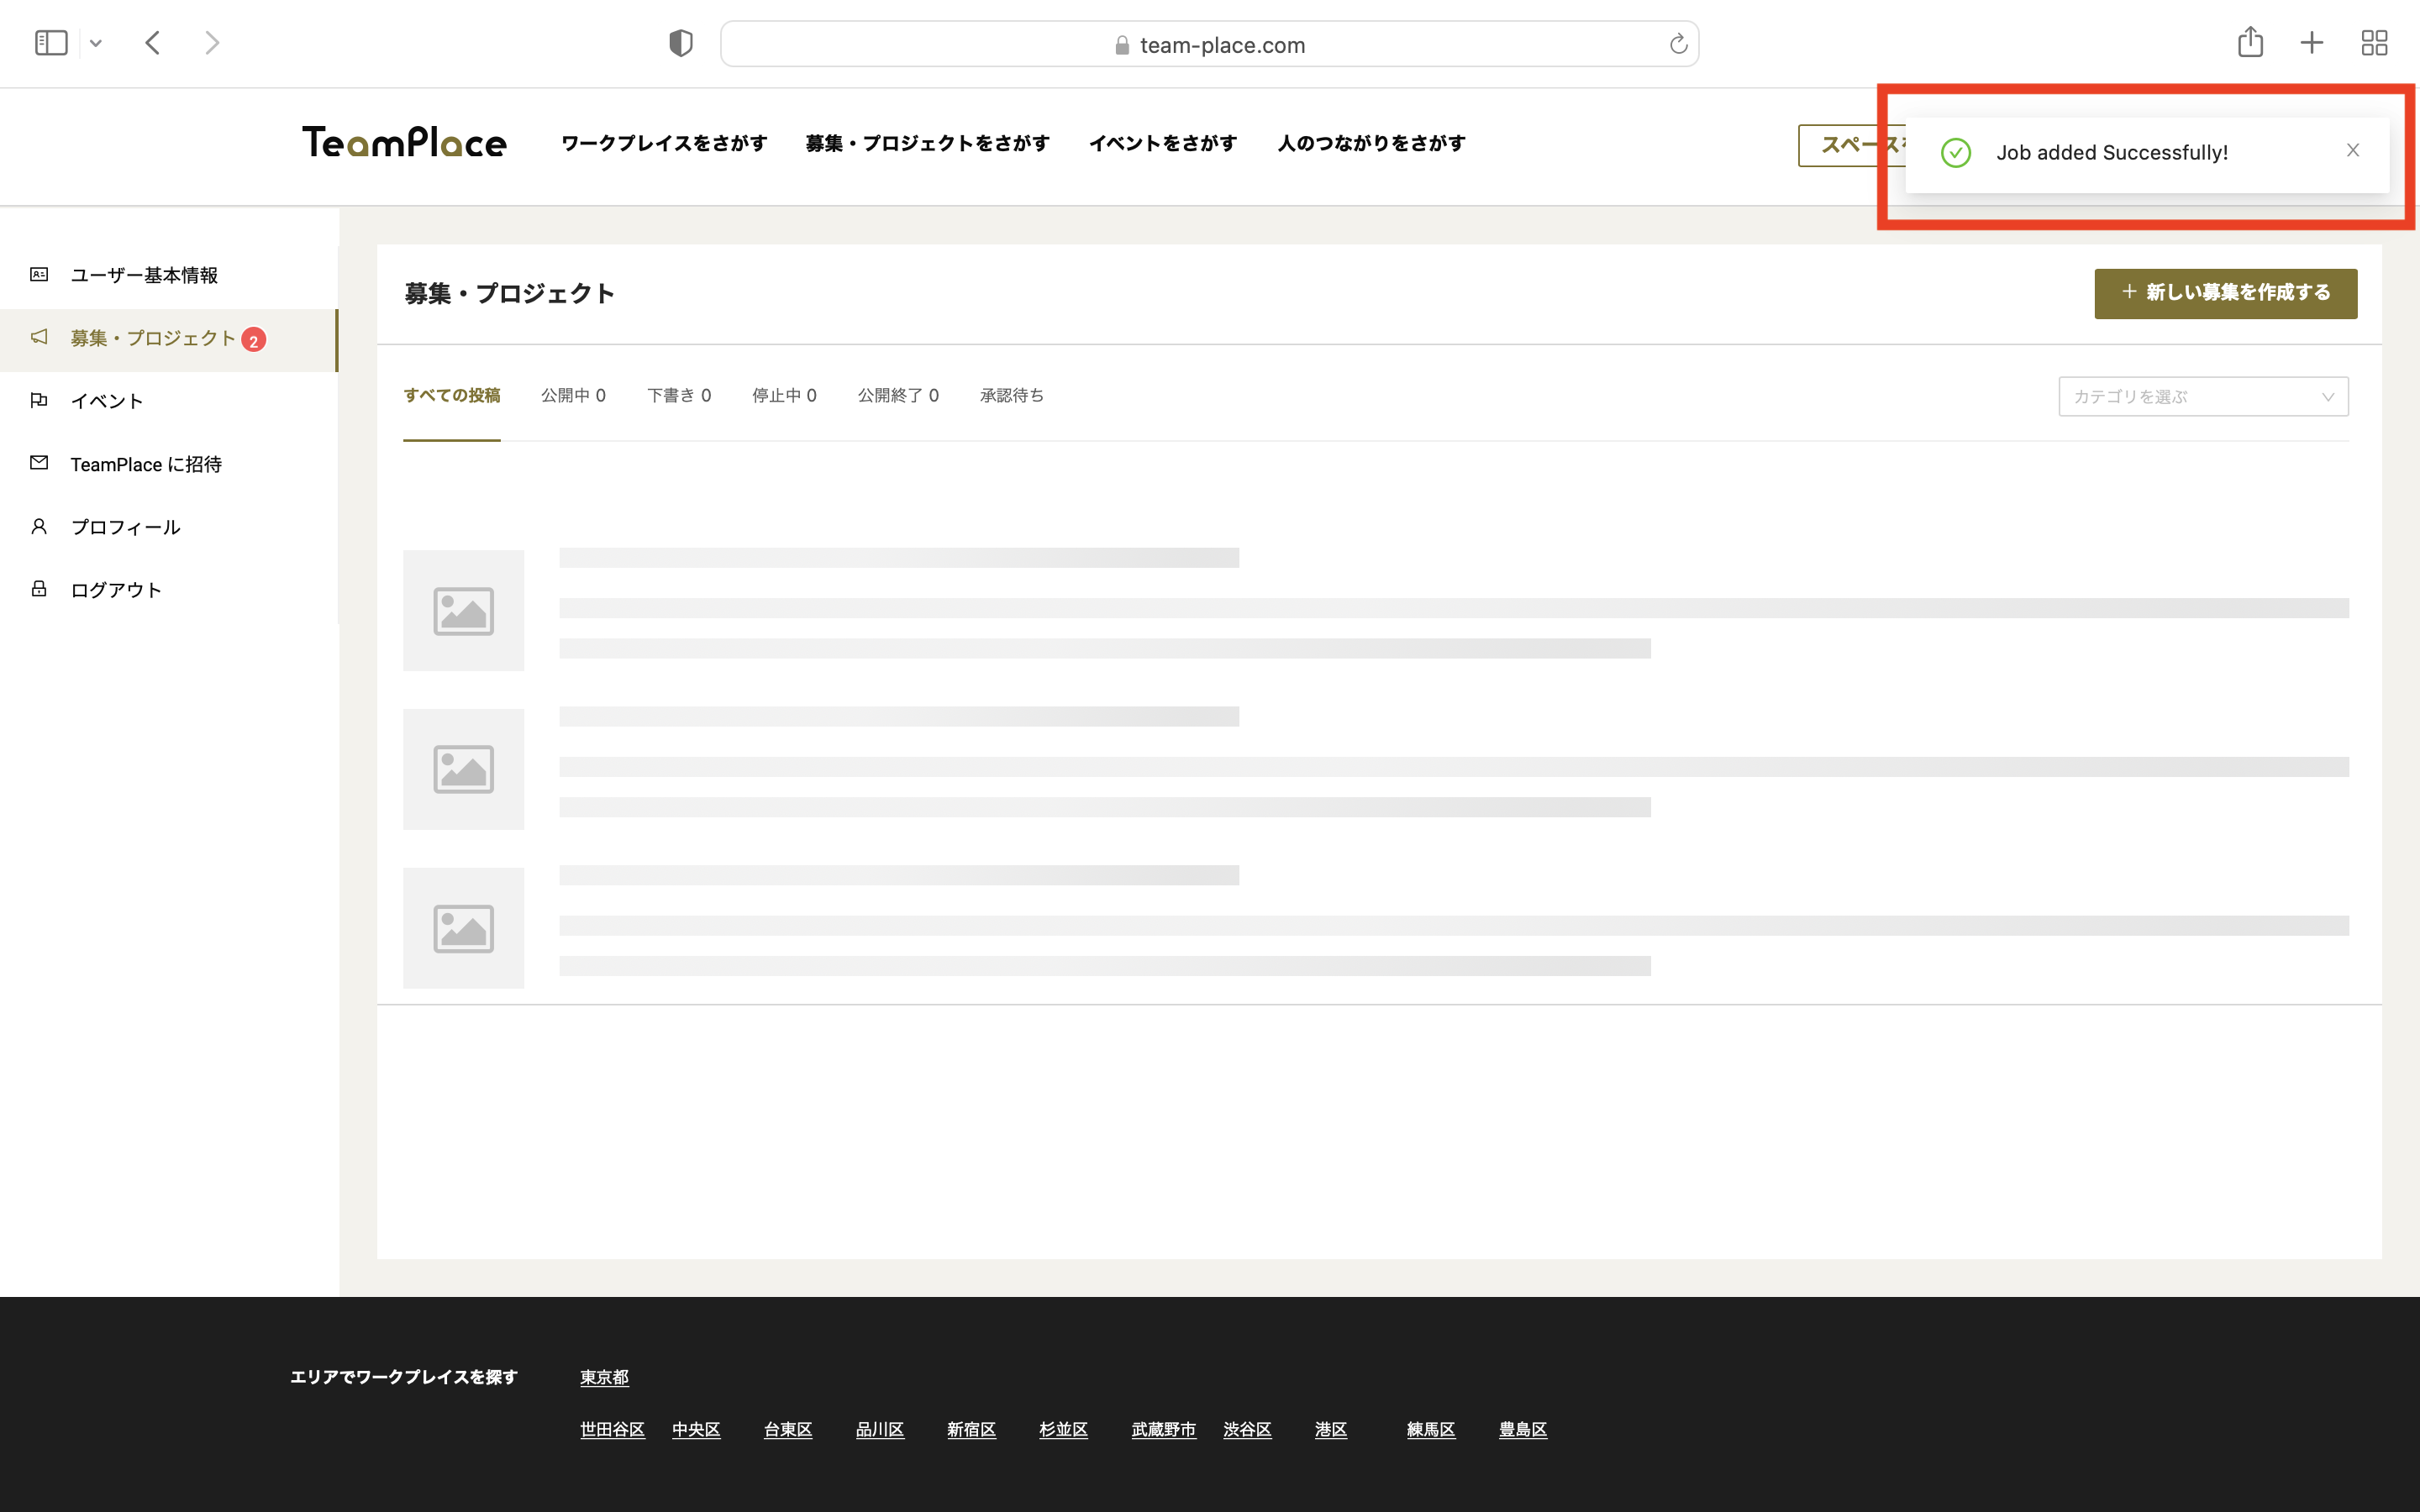Viewport: 2420px width, 1512px height.
Task: Click the TeamPlace logo
Action: click(x=404, y=143)
